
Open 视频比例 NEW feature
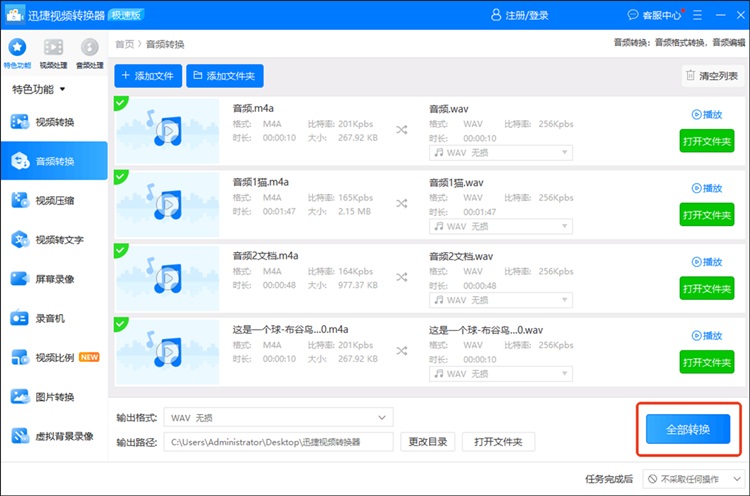point(54,357)
